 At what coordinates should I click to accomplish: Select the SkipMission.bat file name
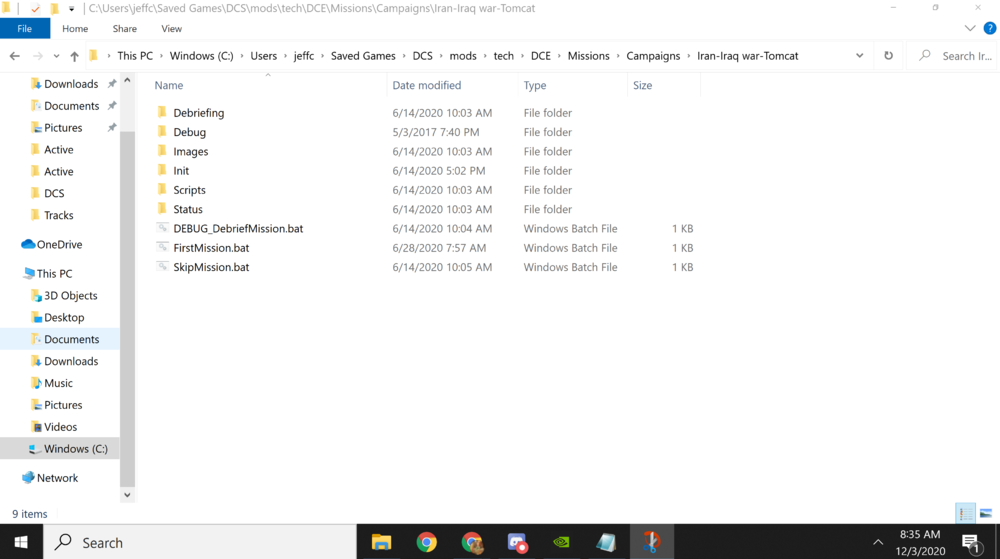click(211, 266)
